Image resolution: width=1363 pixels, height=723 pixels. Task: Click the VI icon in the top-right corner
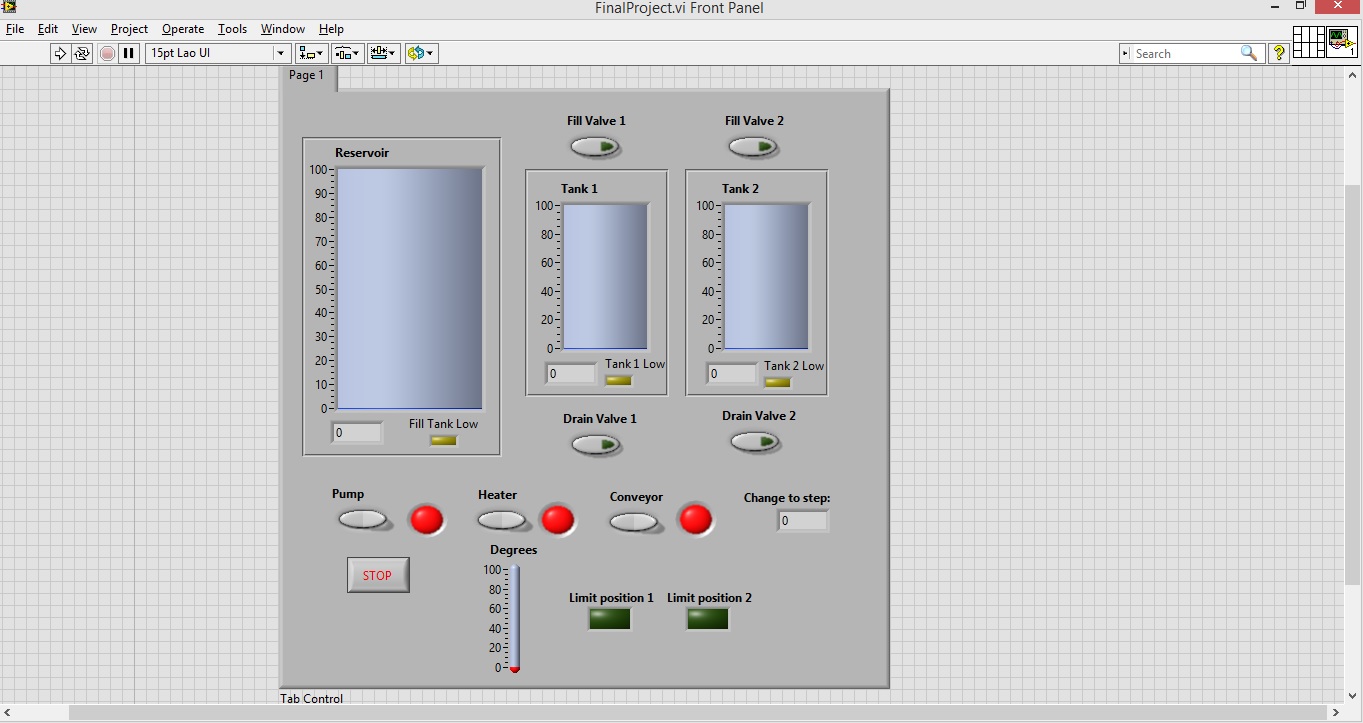click(x=1341, y=43)
